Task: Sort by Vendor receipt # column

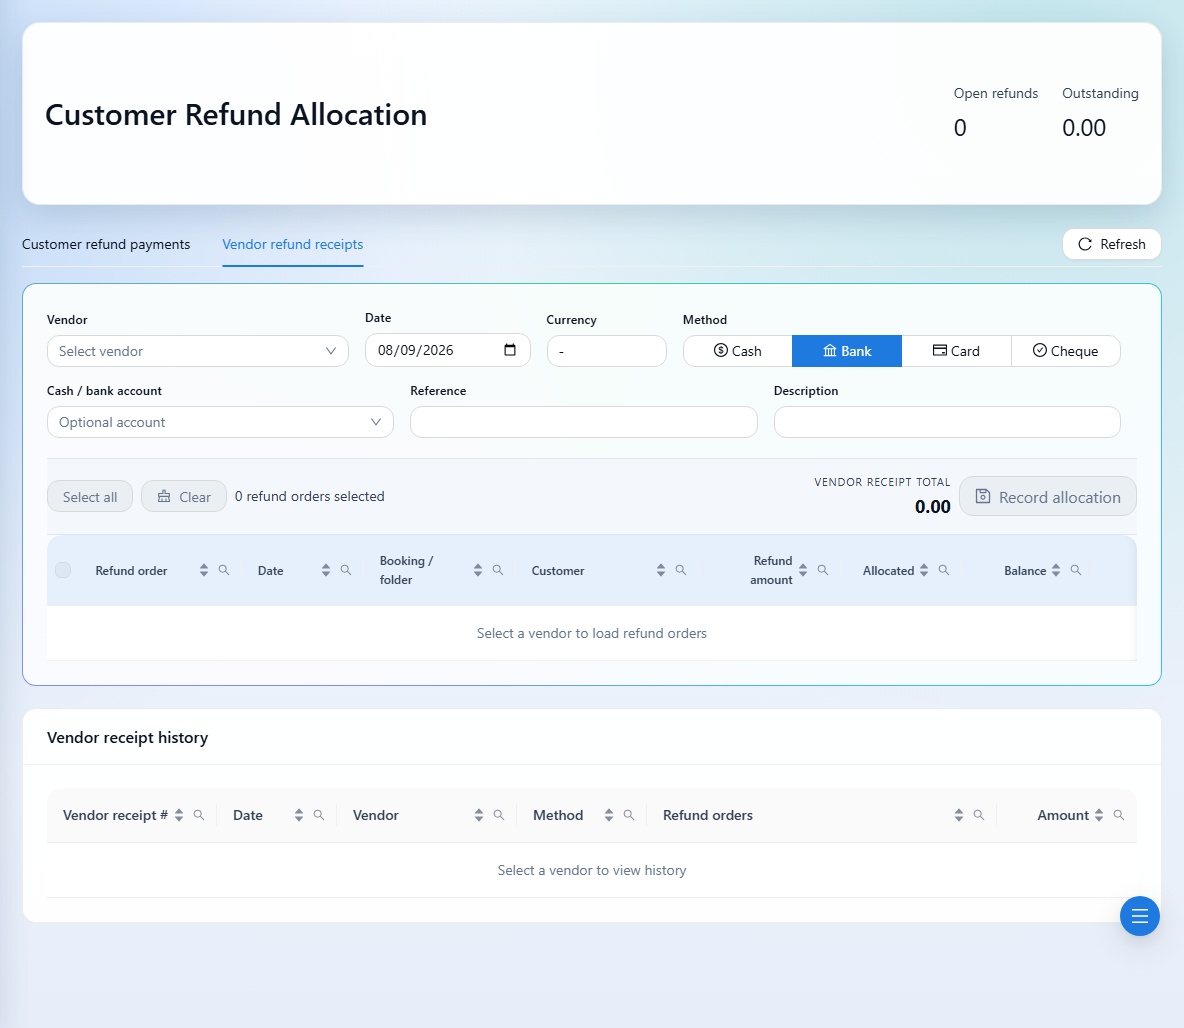Action: pyautogui.click(x=179, y=815)
